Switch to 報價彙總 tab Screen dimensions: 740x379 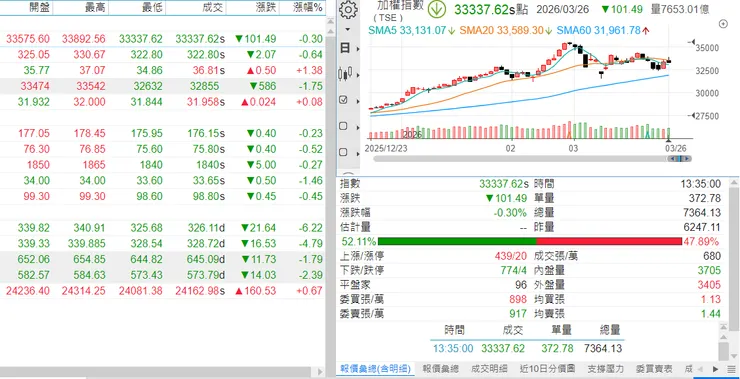440,369
